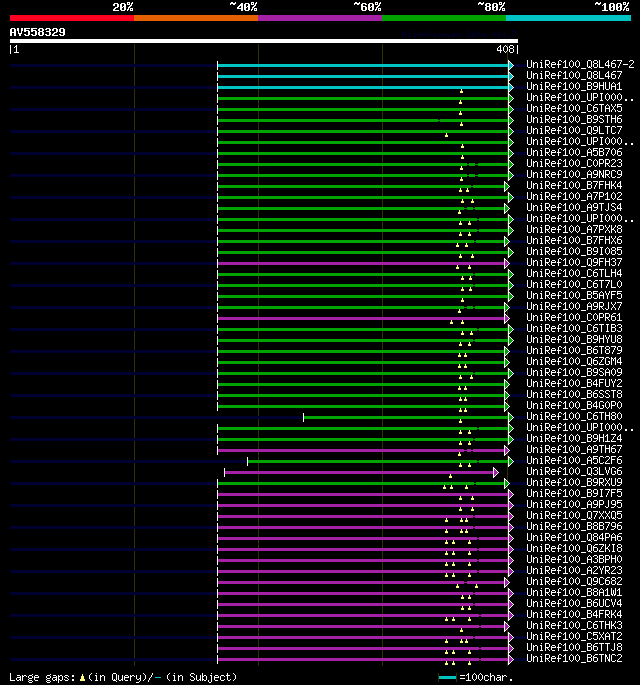Click the red 20% legend segment
The image size is (640, 685).
click(x=72, y=18)
